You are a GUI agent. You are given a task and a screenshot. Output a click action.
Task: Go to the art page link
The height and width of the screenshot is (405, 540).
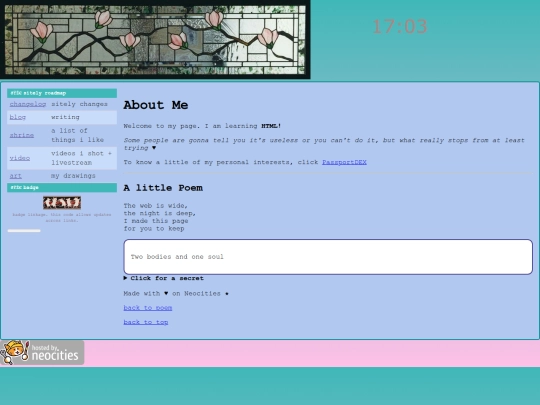tap(15, 176)
